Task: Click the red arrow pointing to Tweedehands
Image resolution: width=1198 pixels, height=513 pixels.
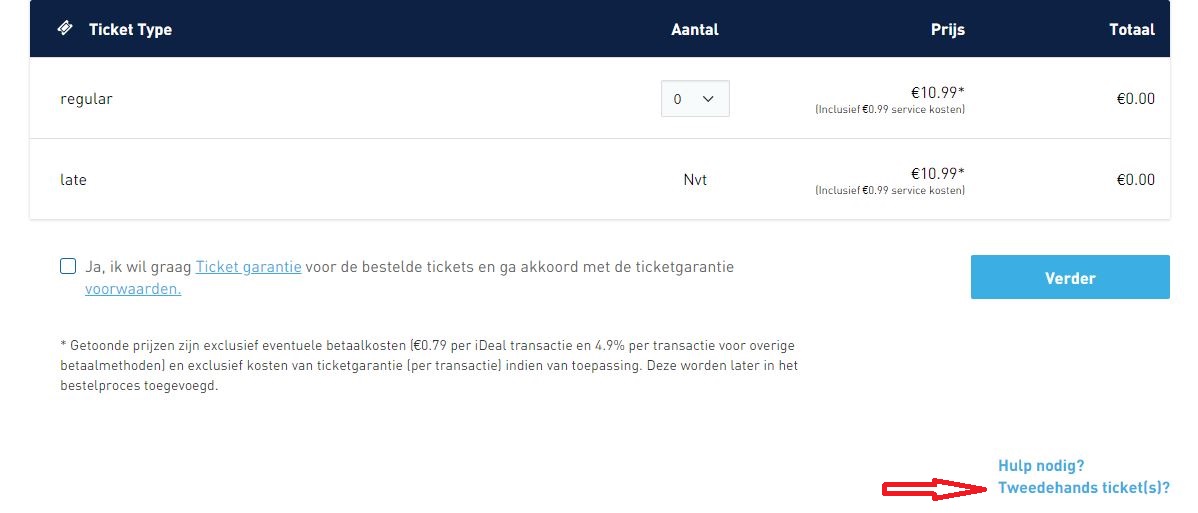Action: click(x=936, y=489)
